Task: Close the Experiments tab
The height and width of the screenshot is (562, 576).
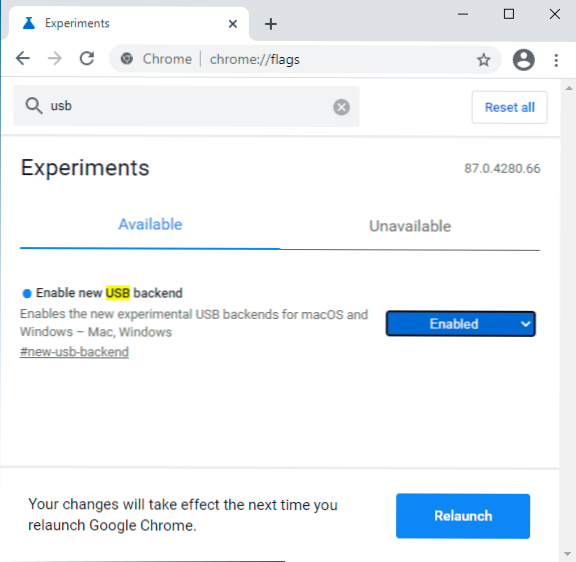Action: point(233,24)
